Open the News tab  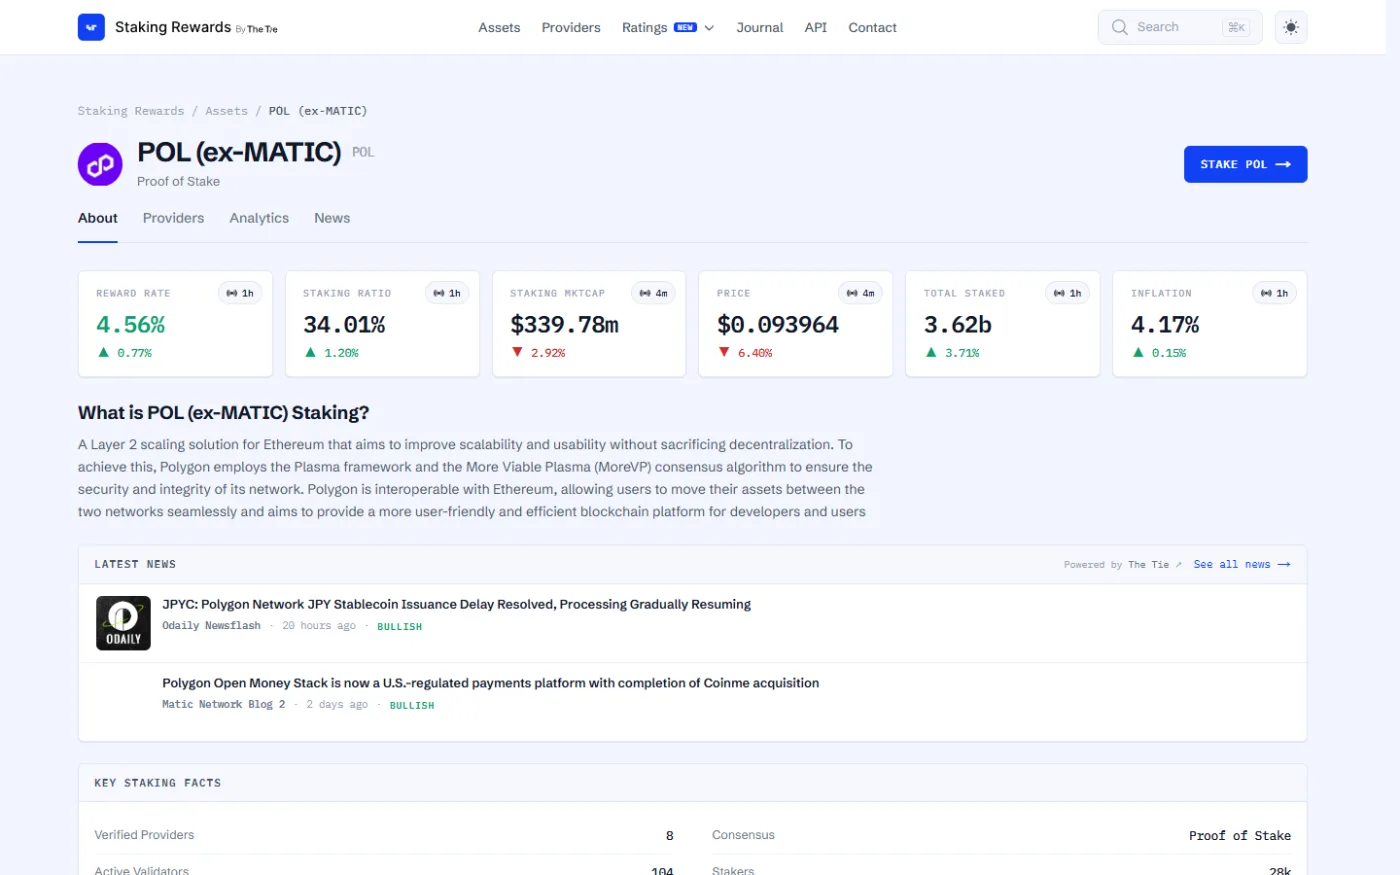coord(332,218)
